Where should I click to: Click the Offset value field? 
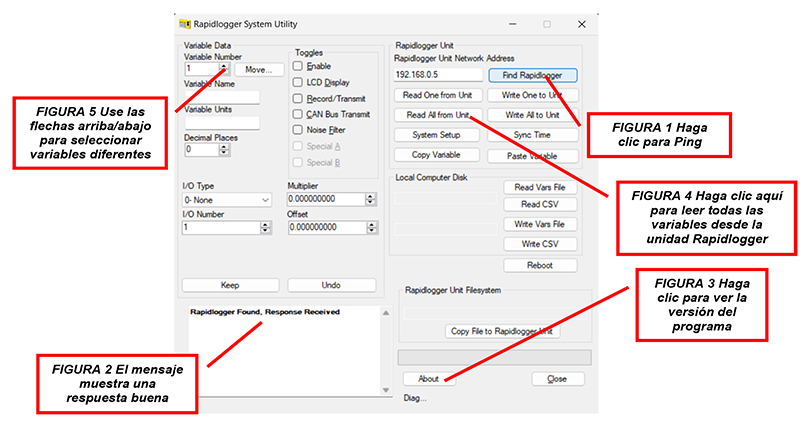pyautogui.click(x=327, y=227)
